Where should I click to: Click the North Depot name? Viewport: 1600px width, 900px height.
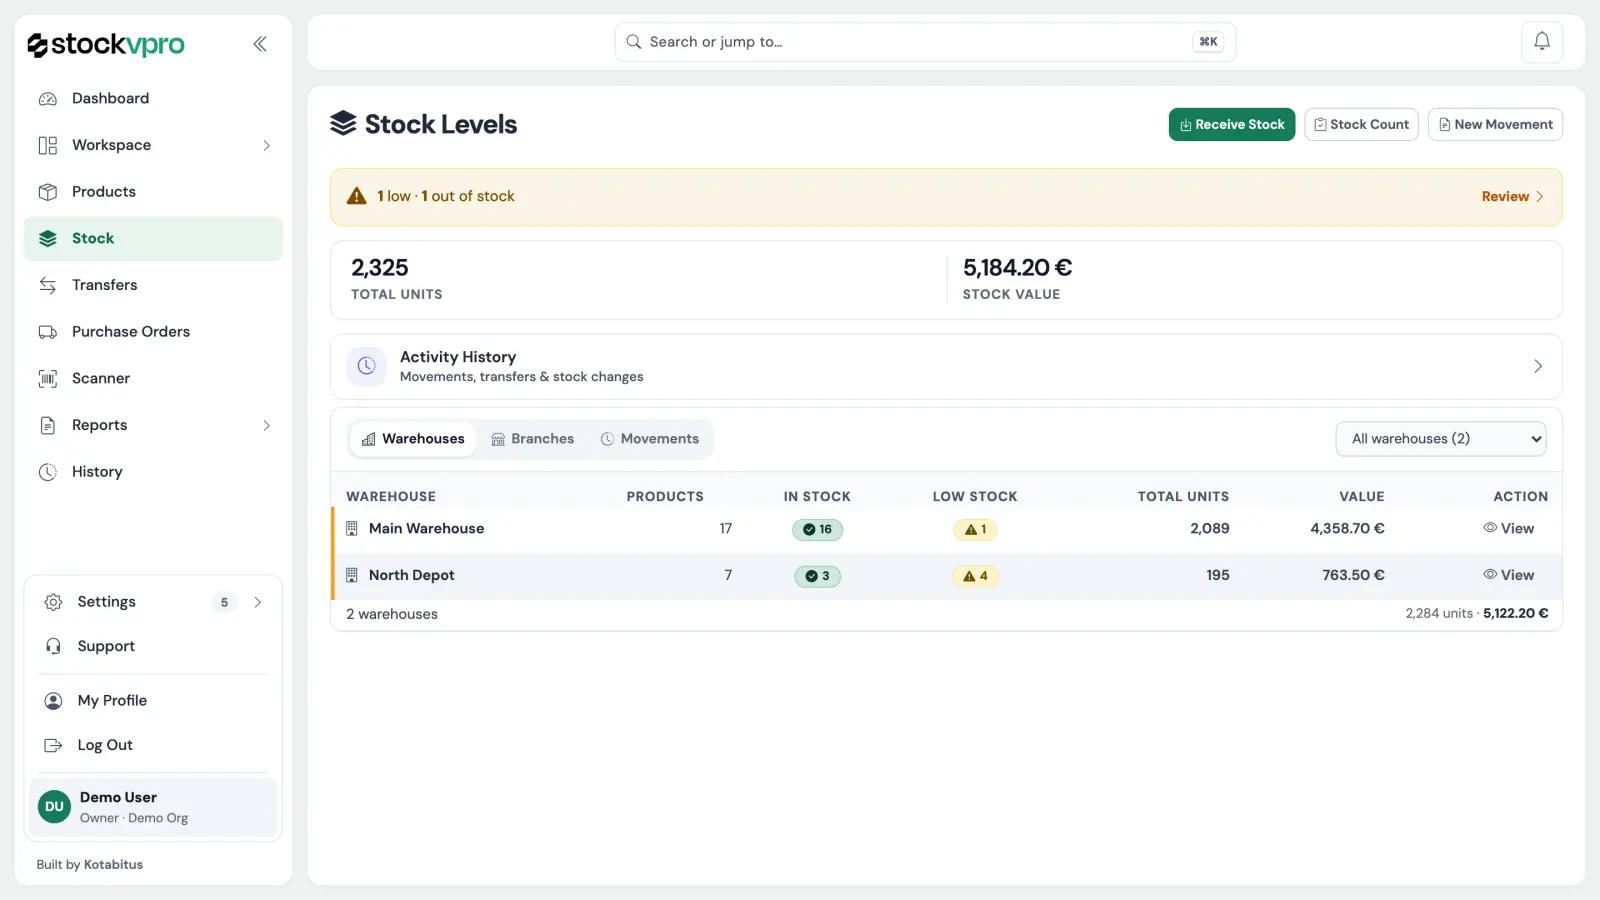(411, 576)
